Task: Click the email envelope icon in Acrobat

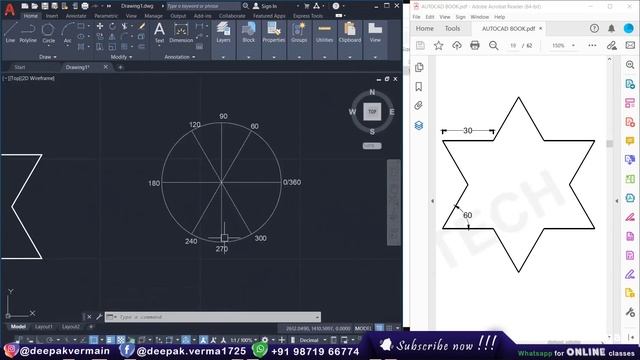Action: 630,45
